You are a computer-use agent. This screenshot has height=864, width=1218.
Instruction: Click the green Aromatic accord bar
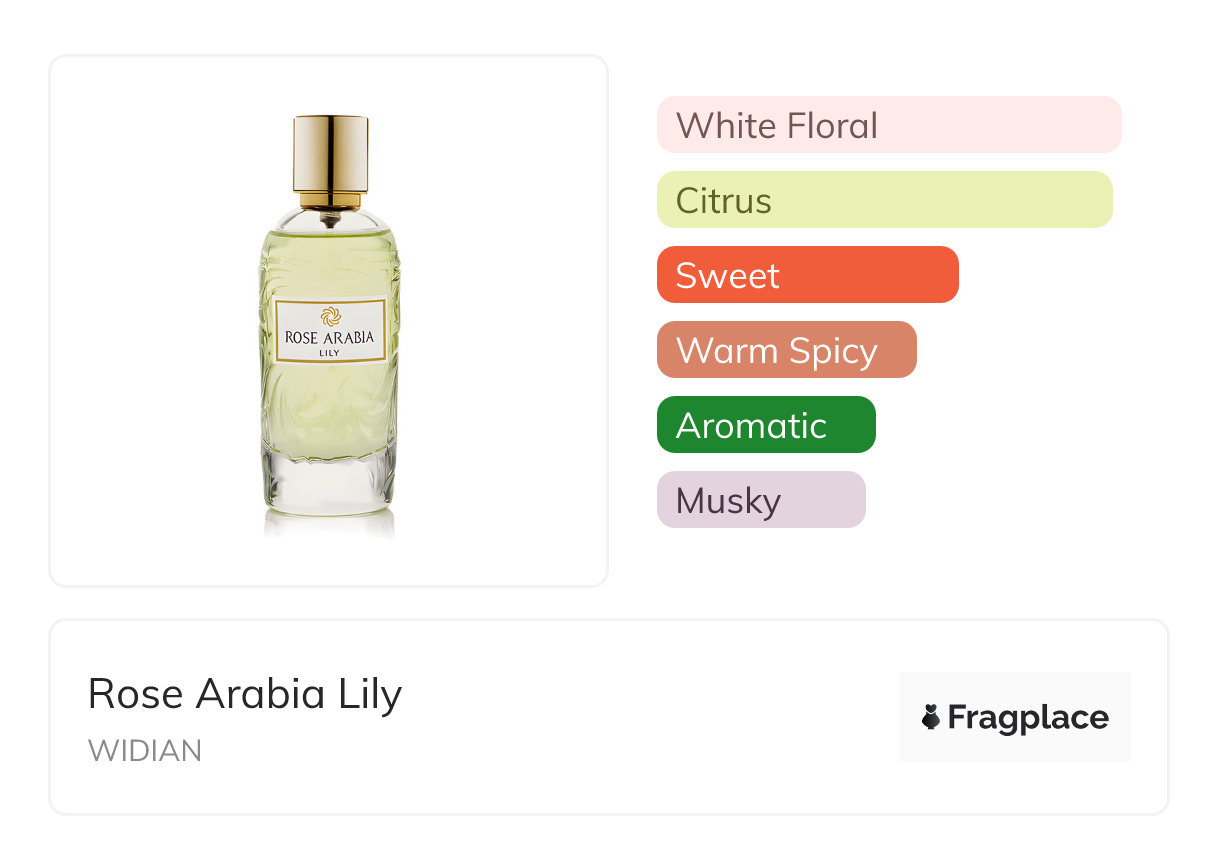766,425
